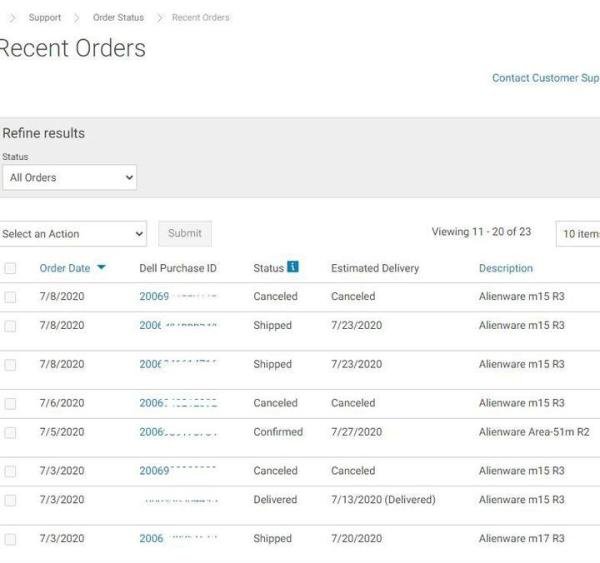600x563 pixels.
Task: Click the 'Refine results' heading
Action: pyautogui.click(x=44, y=133)
